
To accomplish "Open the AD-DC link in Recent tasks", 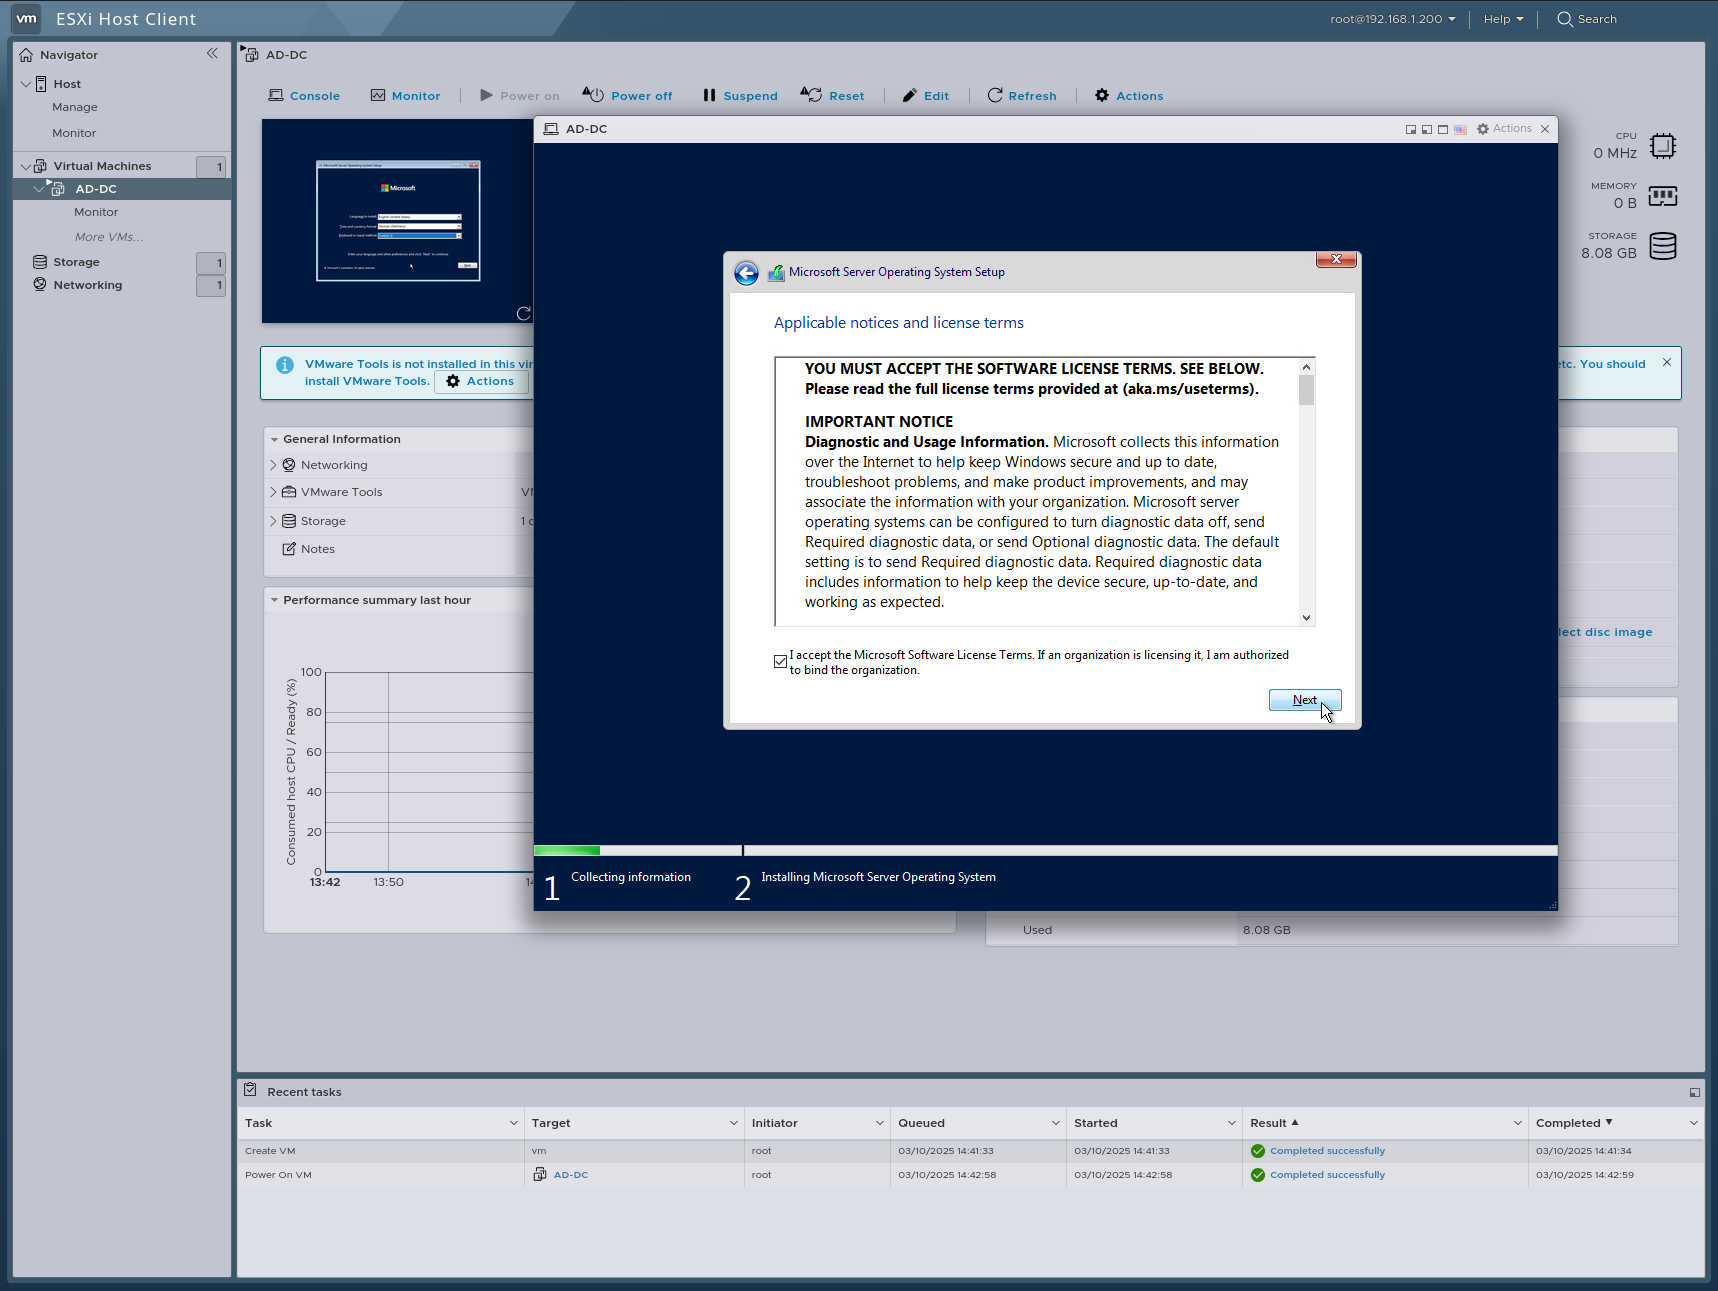I will pos(570,1174).
